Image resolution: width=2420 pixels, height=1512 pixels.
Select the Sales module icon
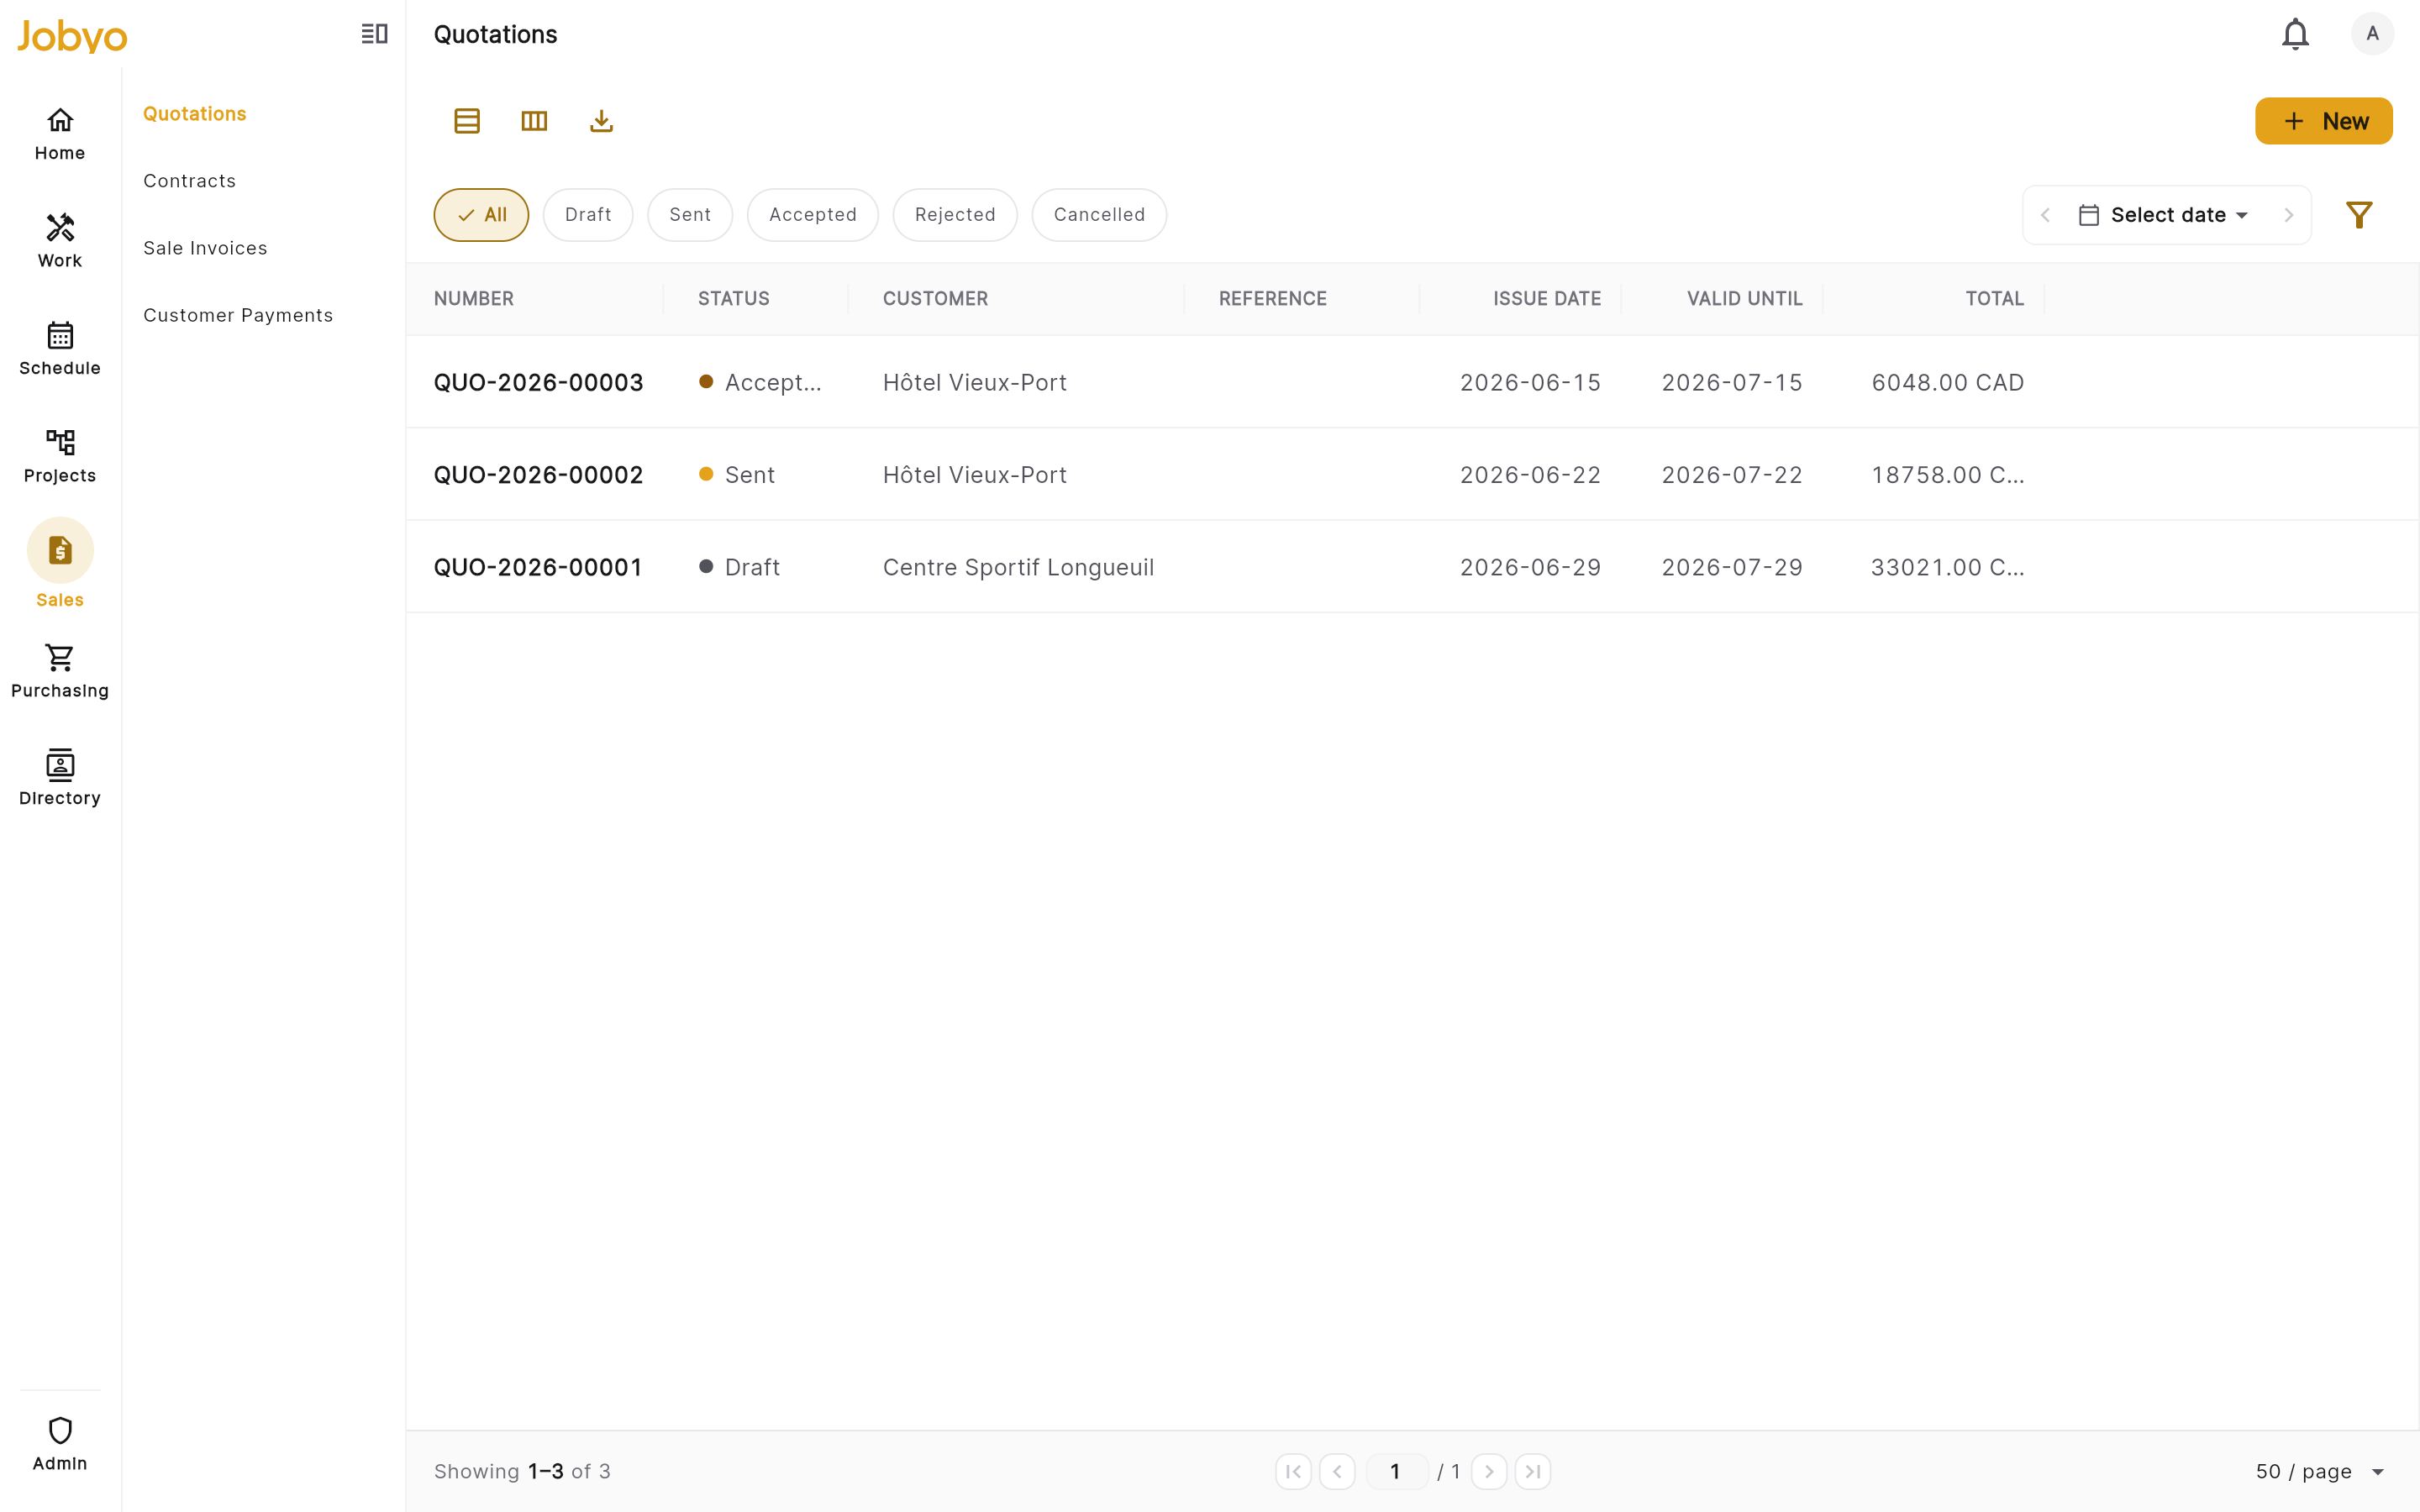point(60,551)
